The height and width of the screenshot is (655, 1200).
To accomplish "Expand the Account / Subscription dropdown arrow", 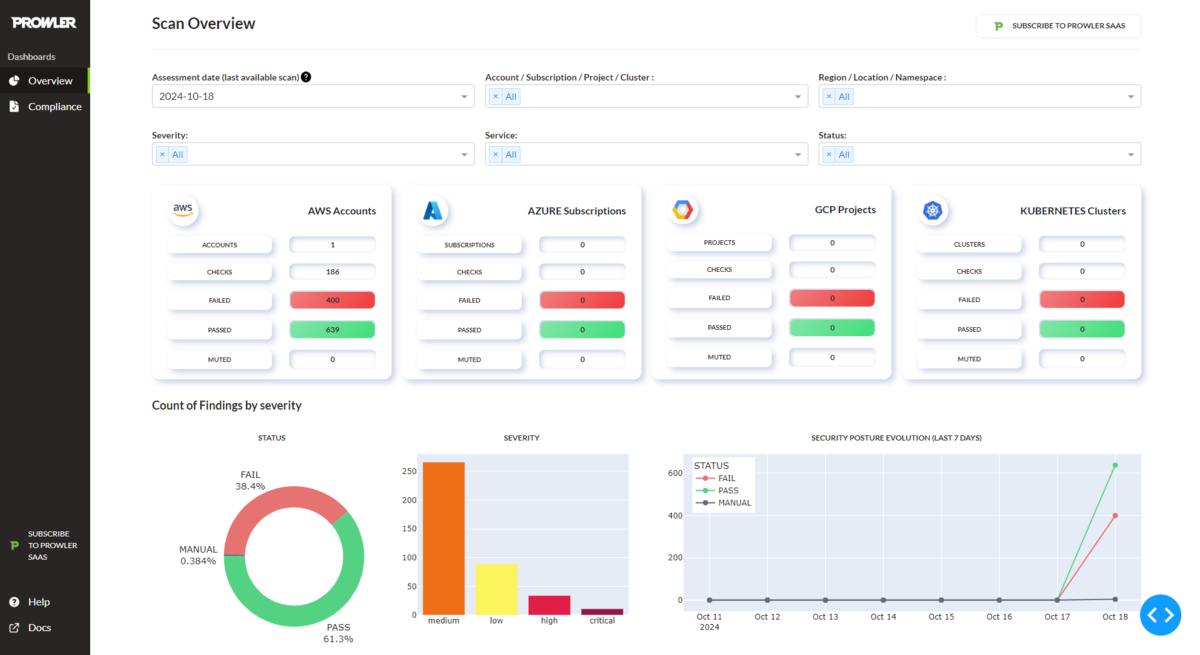I will 798,97.
